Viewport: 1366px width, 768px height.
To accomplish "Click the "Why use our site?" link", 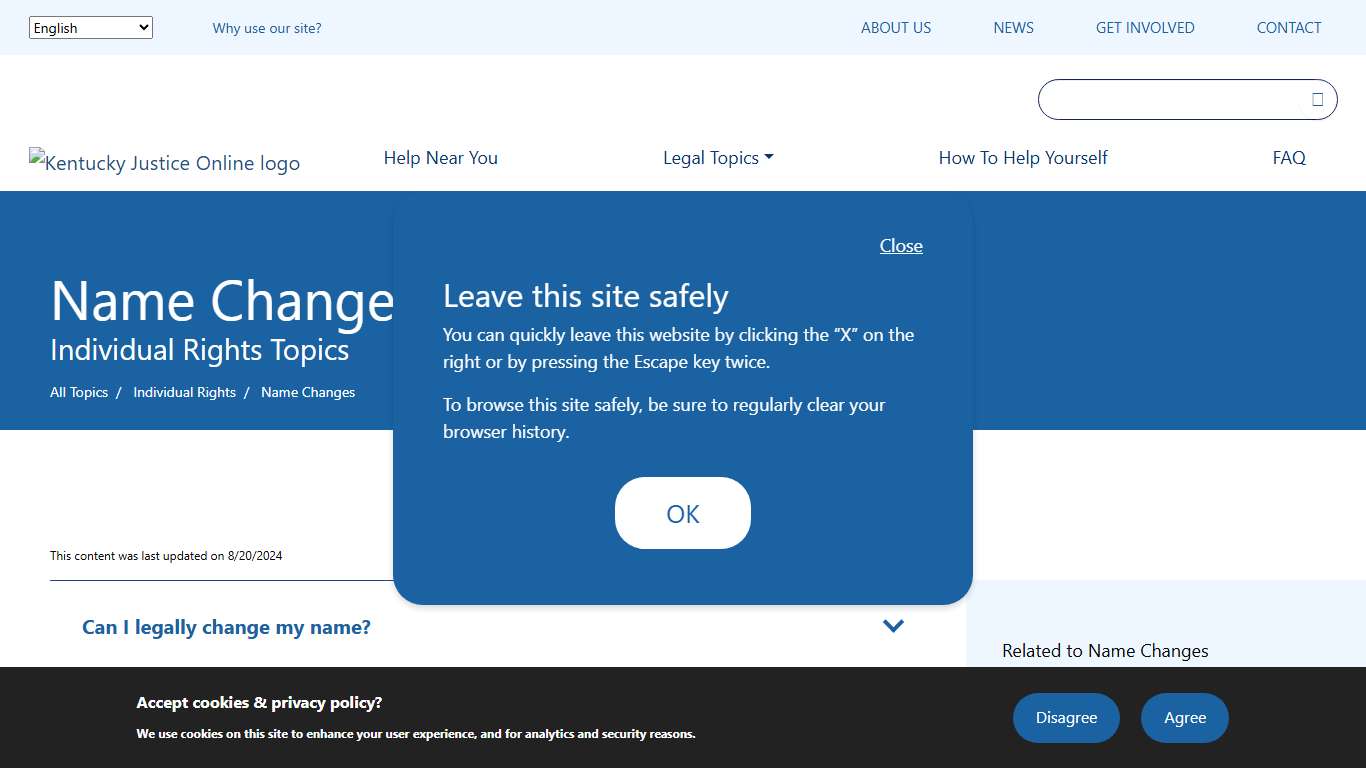I will (x=266, y=28).
